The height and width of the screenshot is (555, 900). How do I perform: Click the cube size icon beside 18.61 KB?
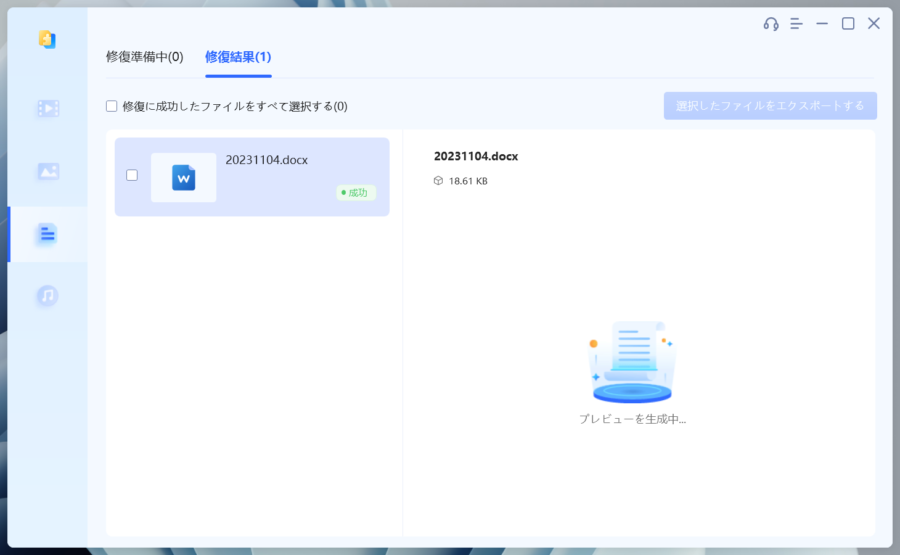tap(438, 181)
